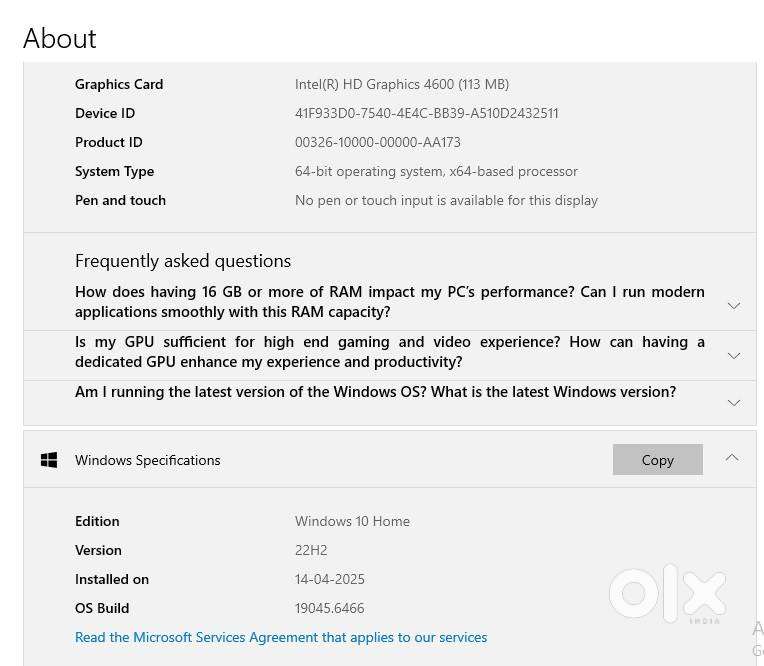Click the Intel HD Graphics 4600 text
This screenshot has height=666, width=764.
click(x=401, y=84)
